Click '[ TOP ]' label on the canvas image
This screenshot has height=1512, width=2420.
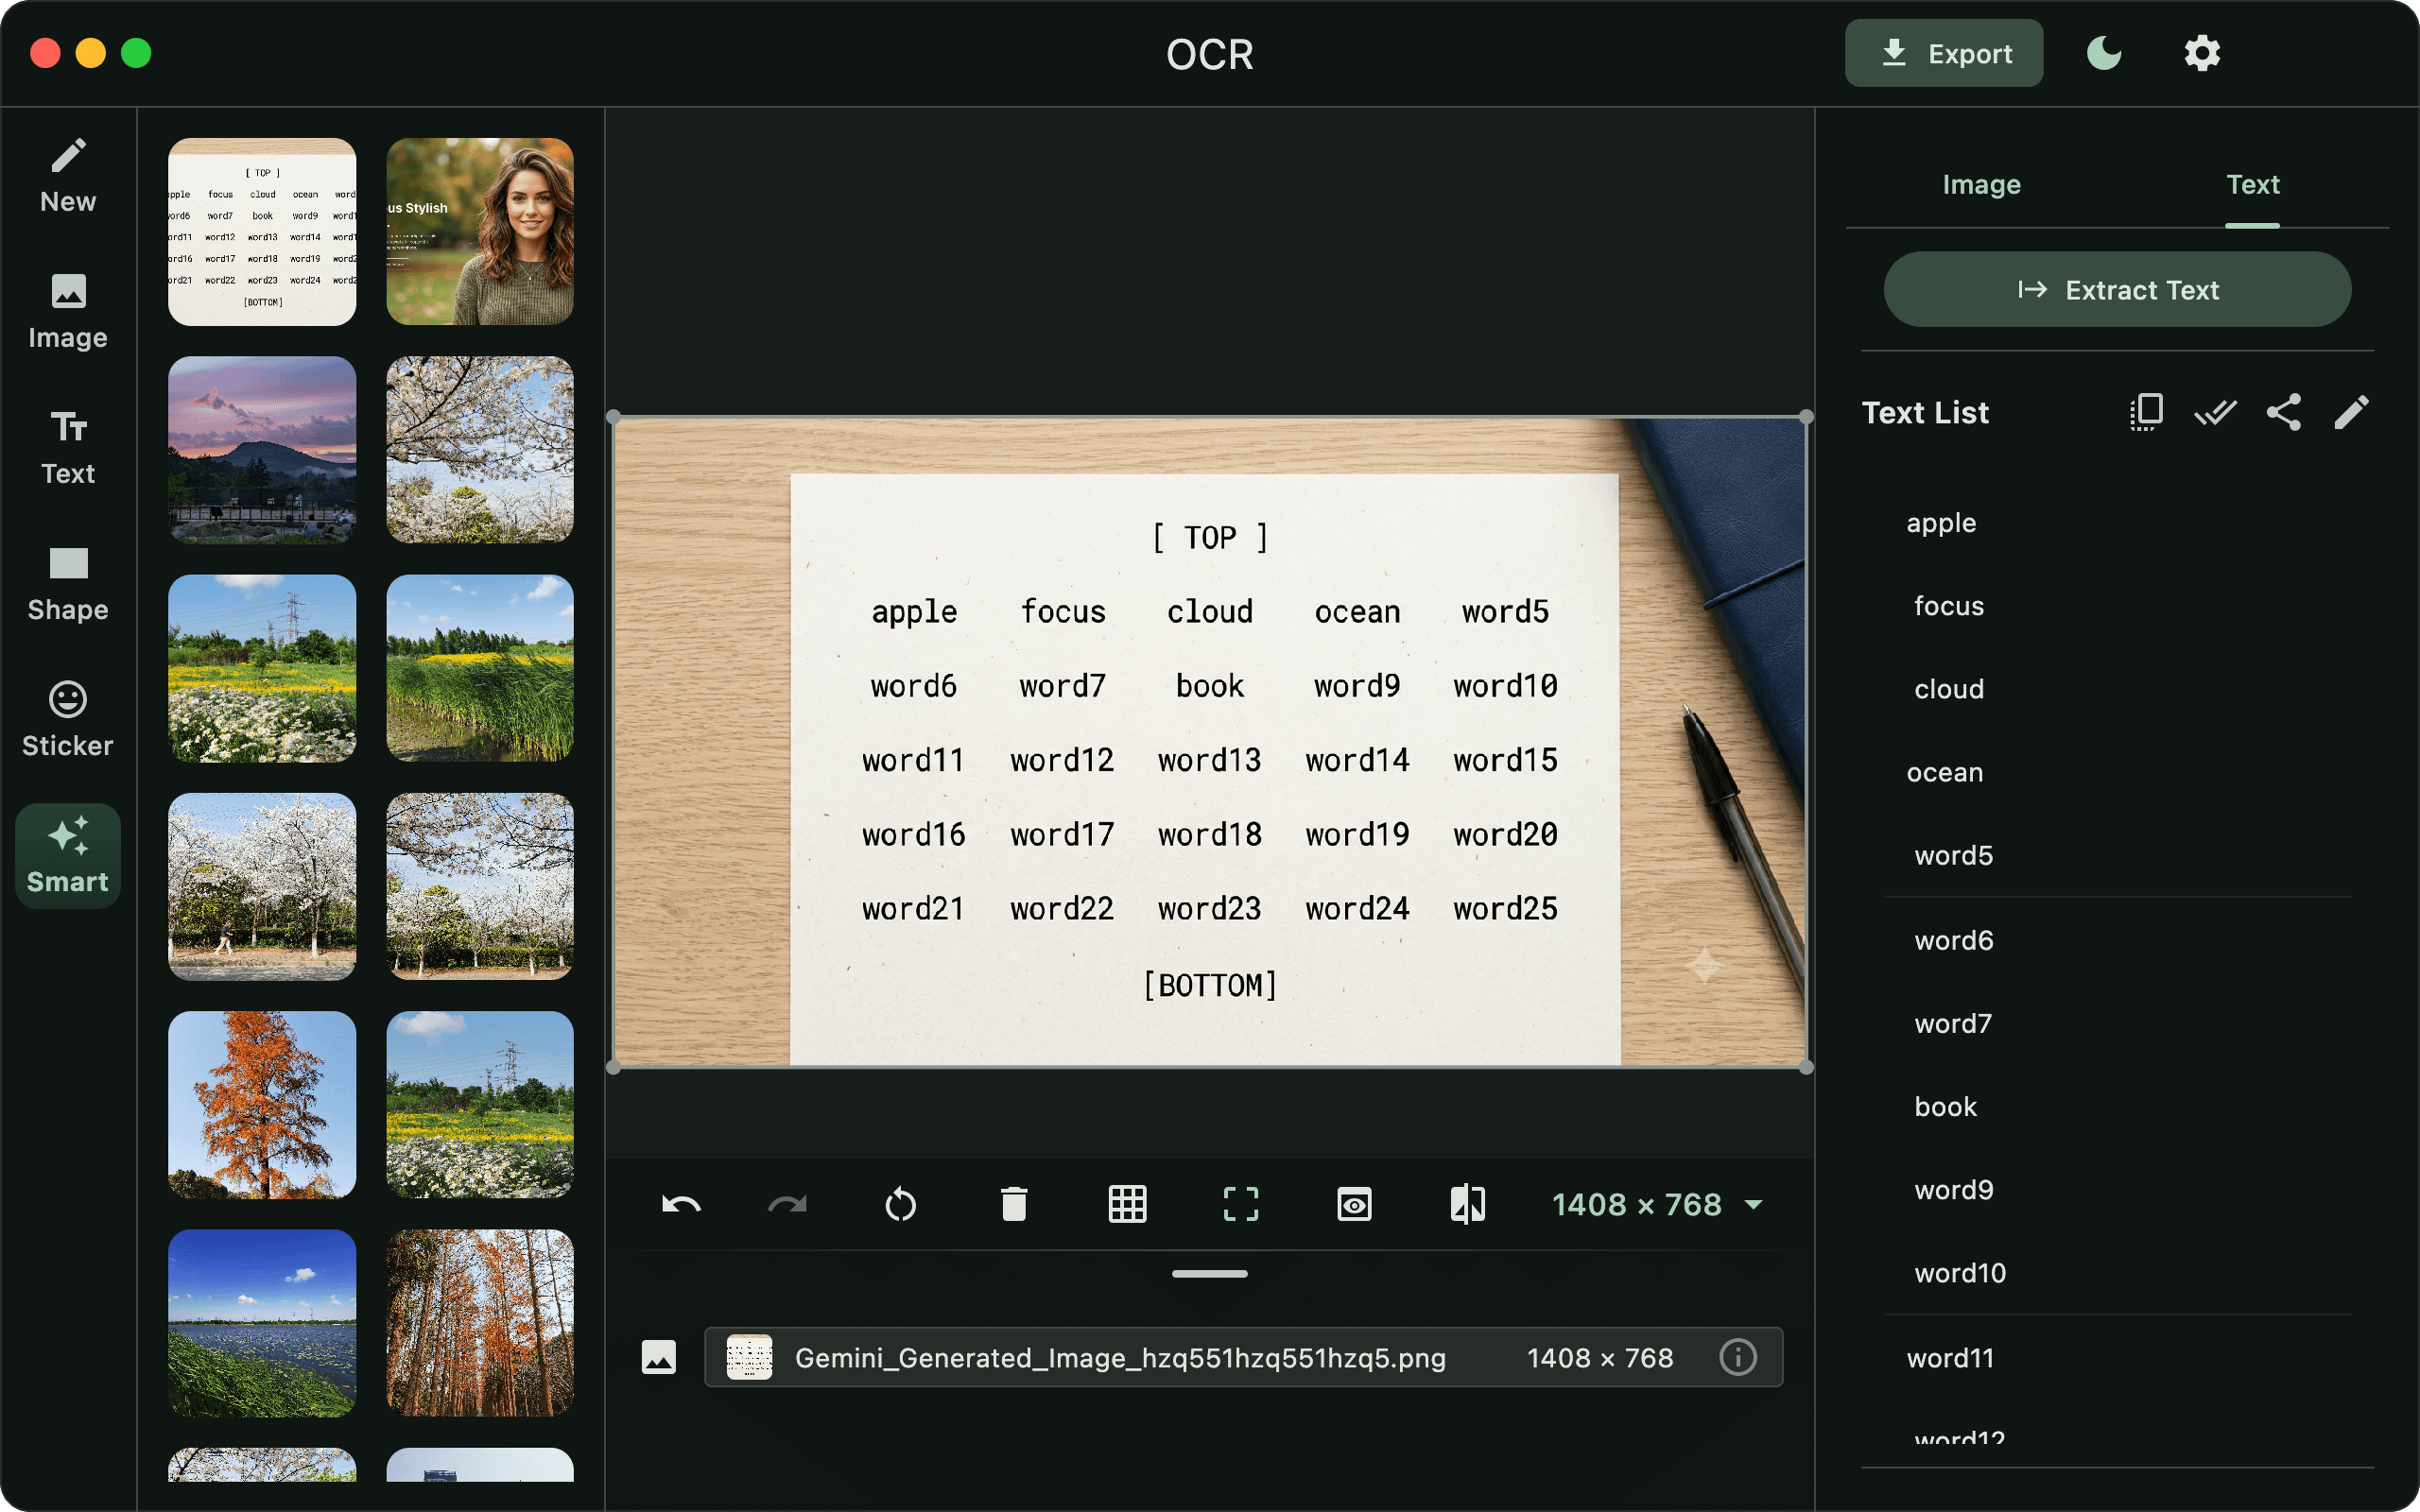click(1209, 537)
